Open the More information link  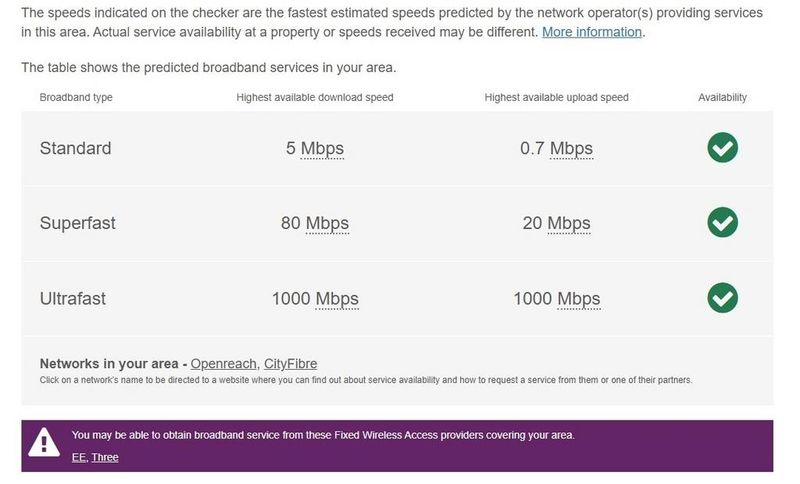coord(591,32)
